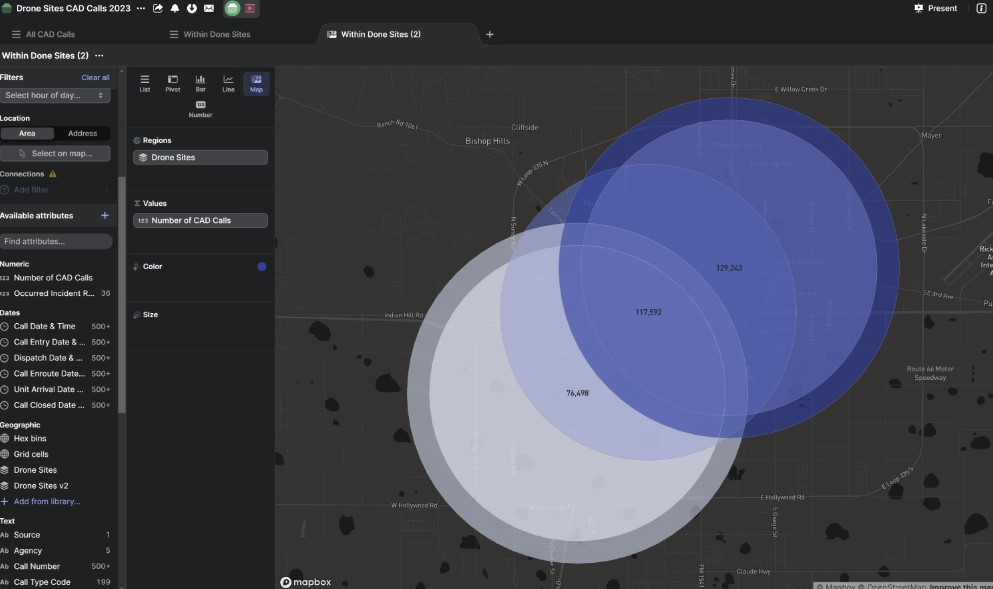Select the Area location toggle

tap(27, 133)
